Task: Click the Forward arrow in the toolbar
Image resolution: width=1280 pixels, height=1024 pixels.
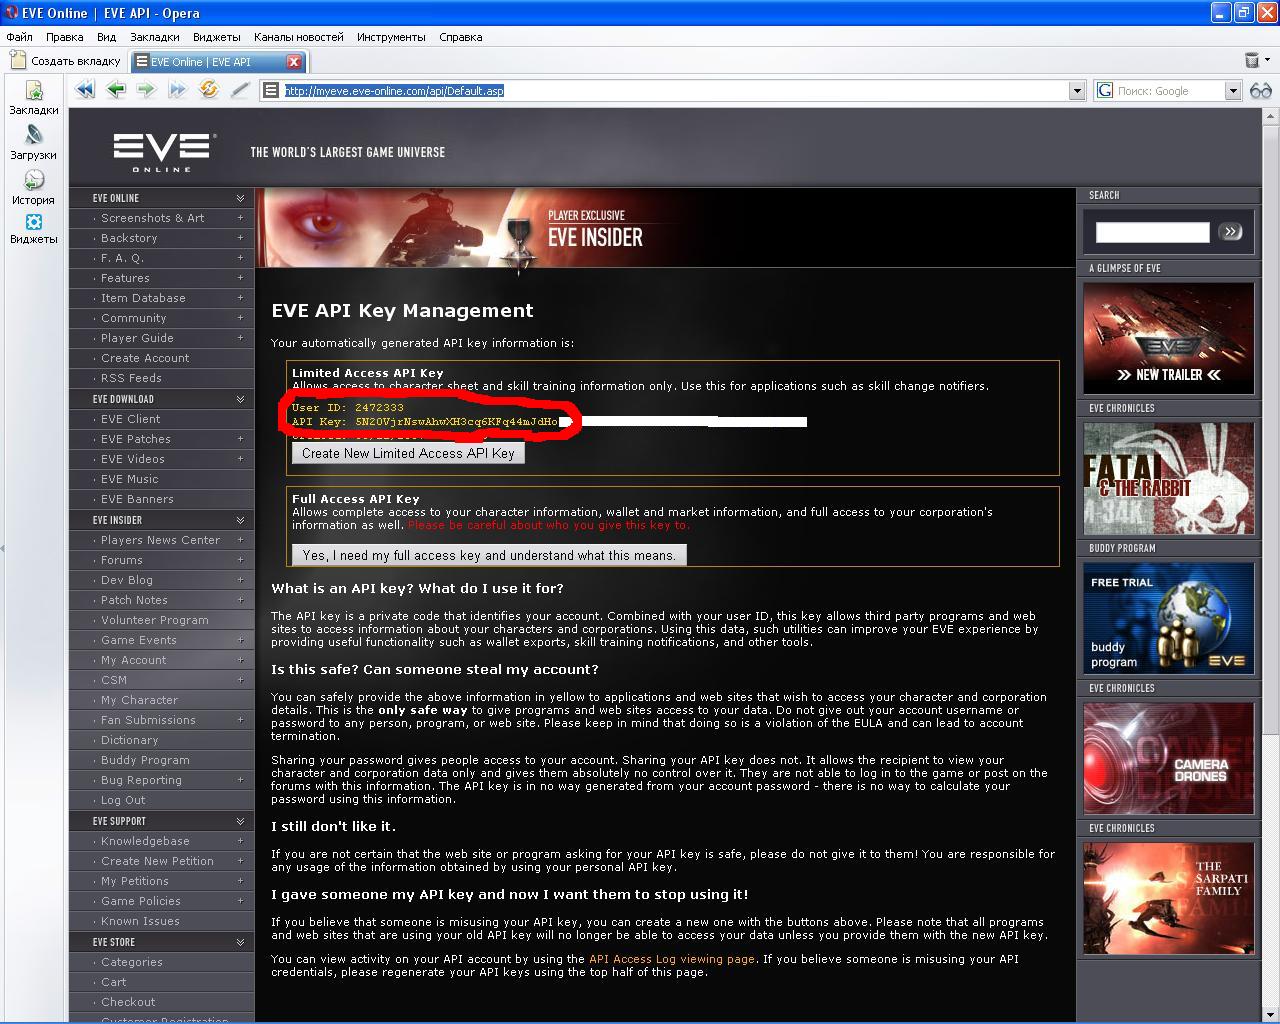Action: (x=146, y=90)
